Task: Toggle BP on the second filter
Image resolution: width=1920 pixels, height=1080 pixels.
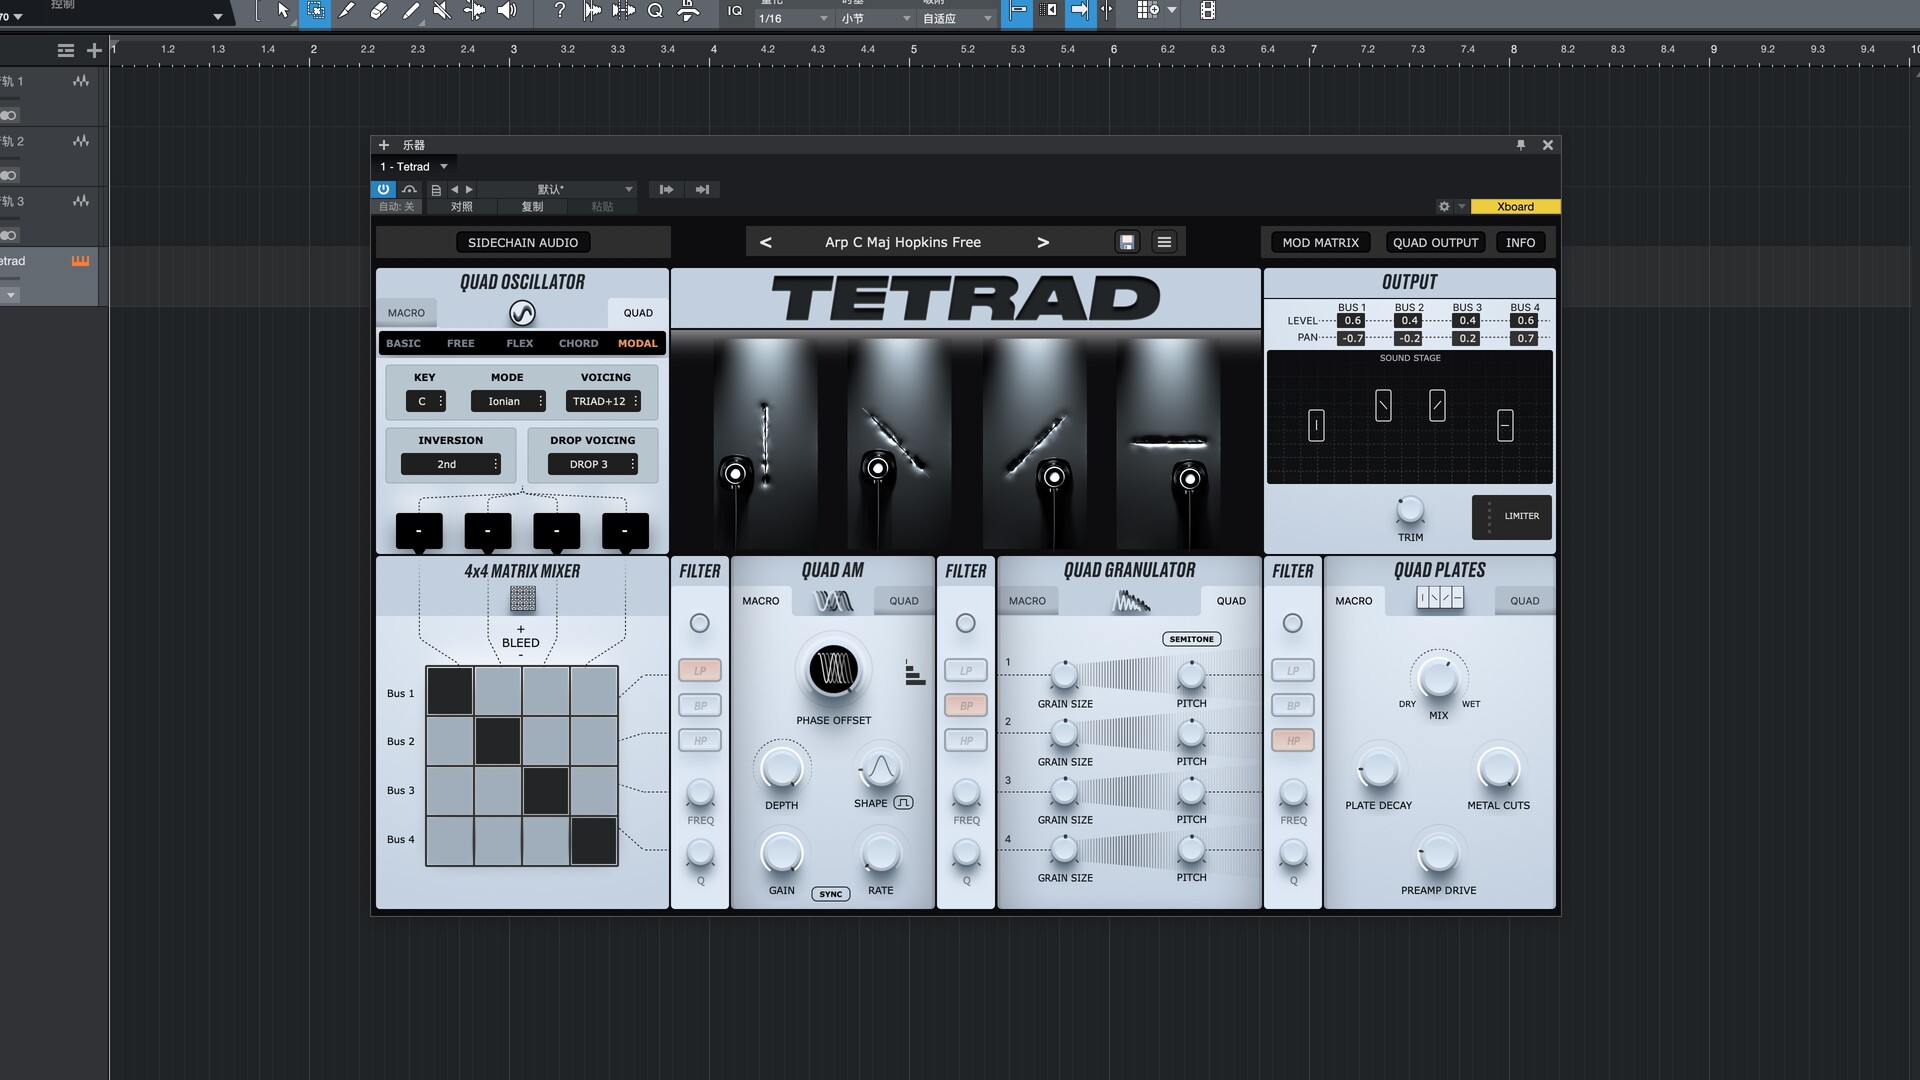Action: pyautogui.click(x=966, y=706)
